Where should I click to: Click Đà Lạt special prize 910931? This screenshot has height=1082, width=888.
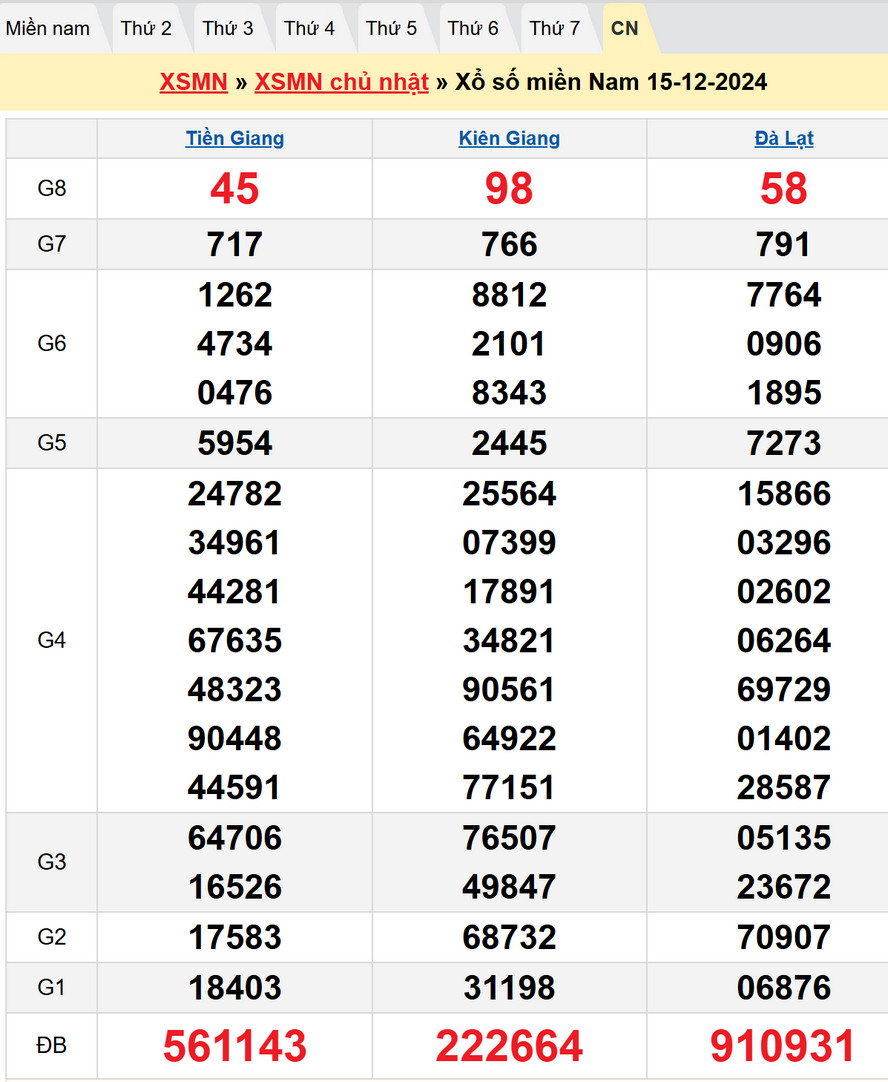[x=783, y=1046]
